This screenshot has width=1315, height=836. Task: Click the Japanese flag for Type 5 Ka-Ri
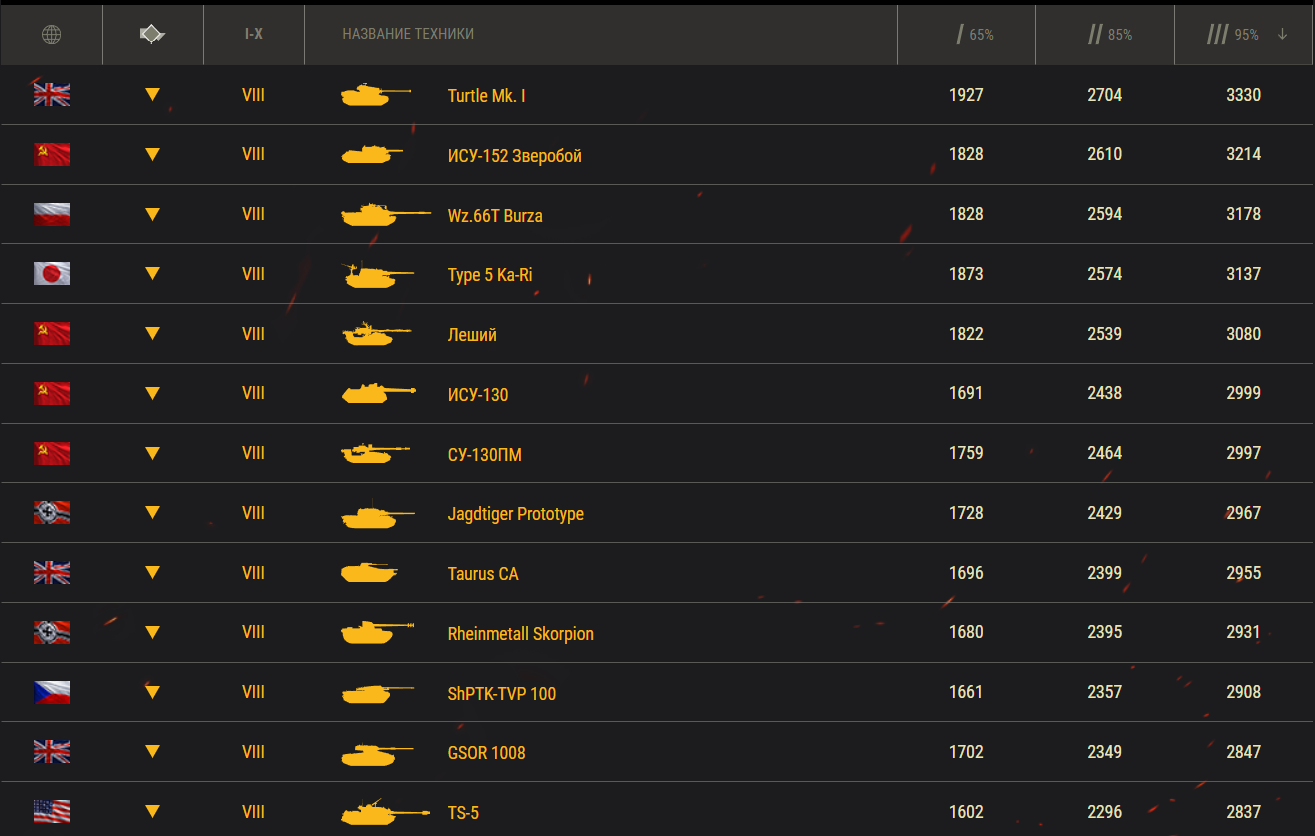pos(52,273)
